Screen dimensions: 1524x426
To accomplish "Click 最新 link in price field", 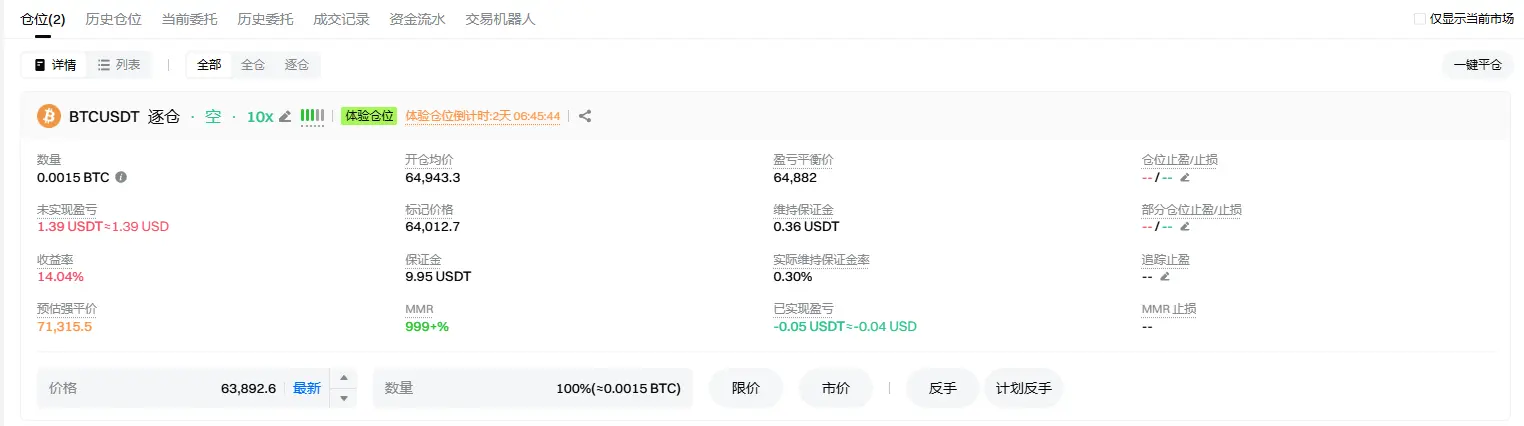I will pyautogui.click(x=306, y=388).
